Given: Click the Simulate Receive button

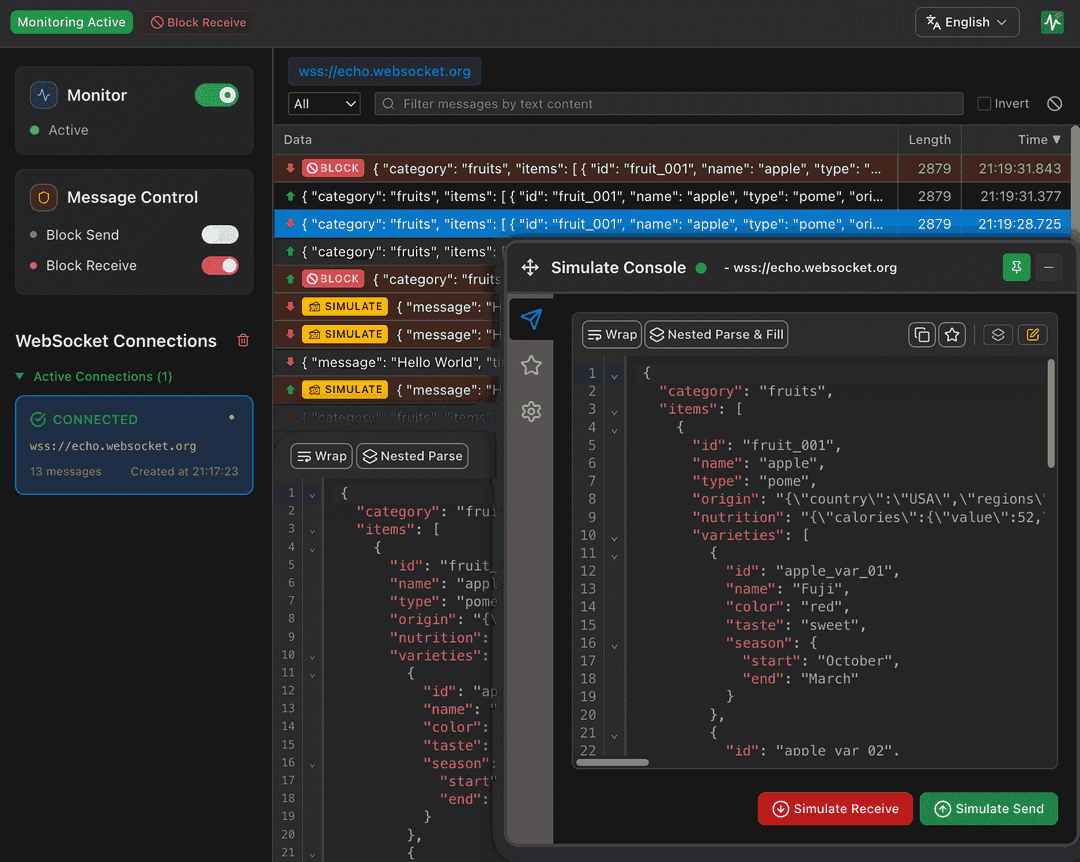Looking at the screenshot, I should [x=835, y=808].
